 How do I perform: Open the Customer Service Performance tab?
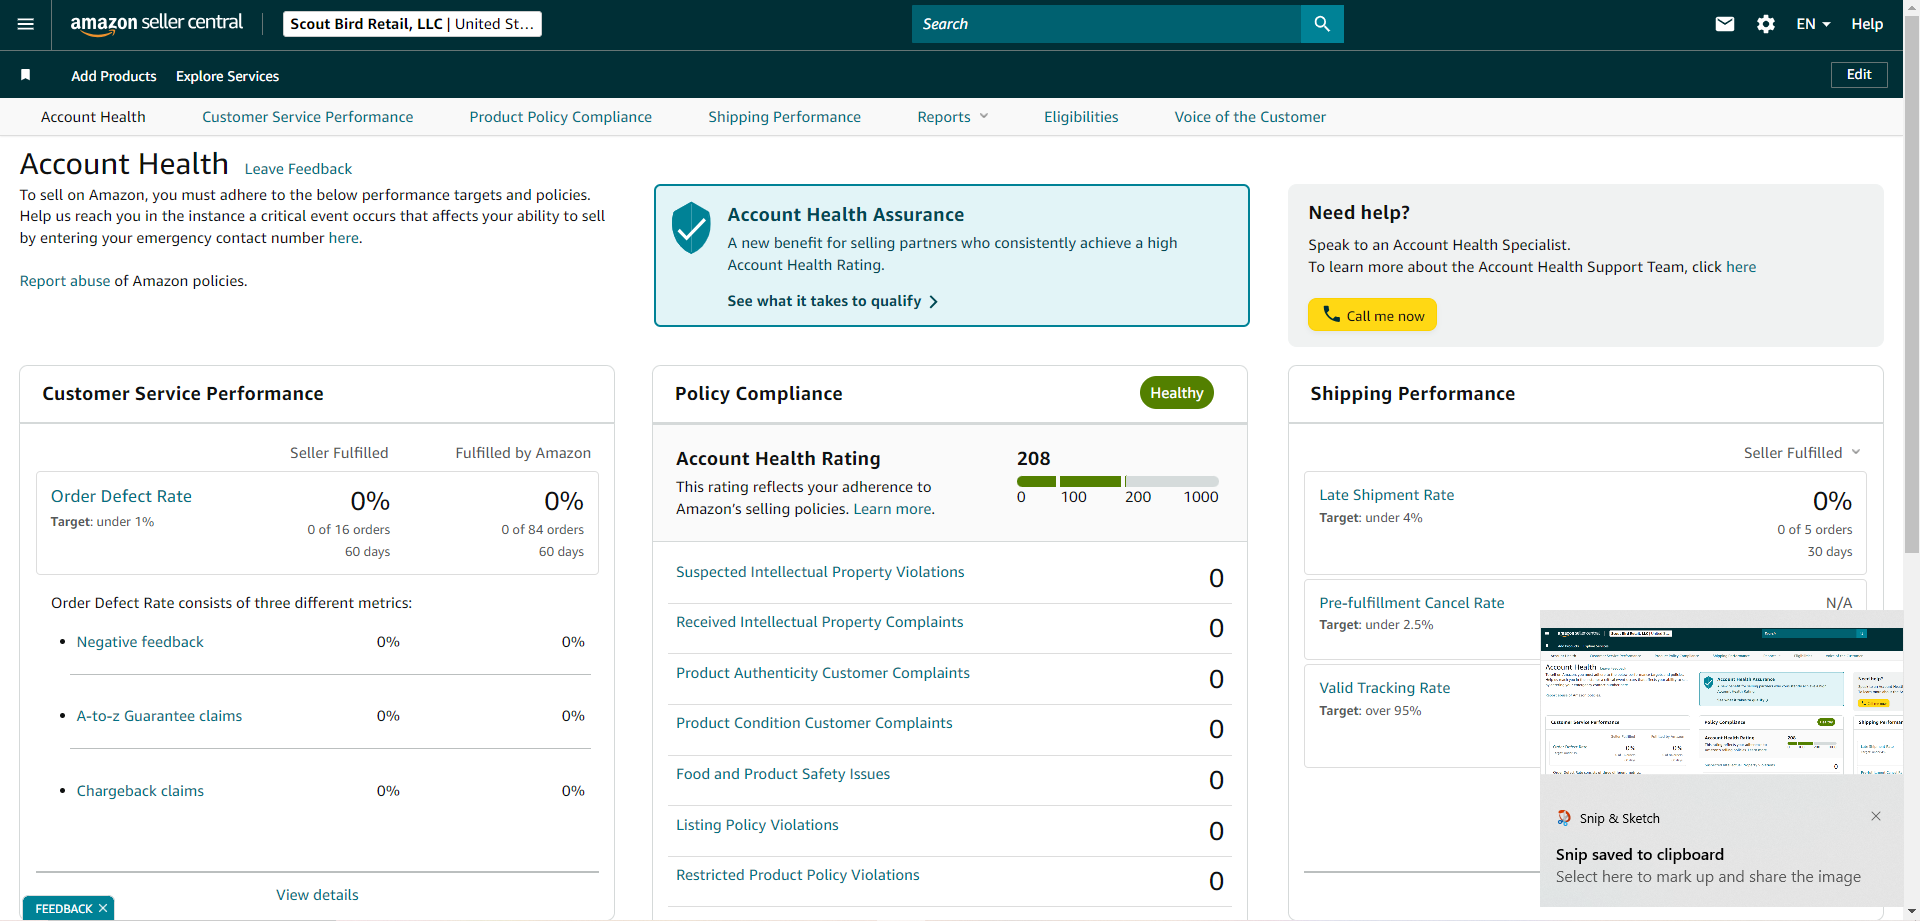(307, 117)
